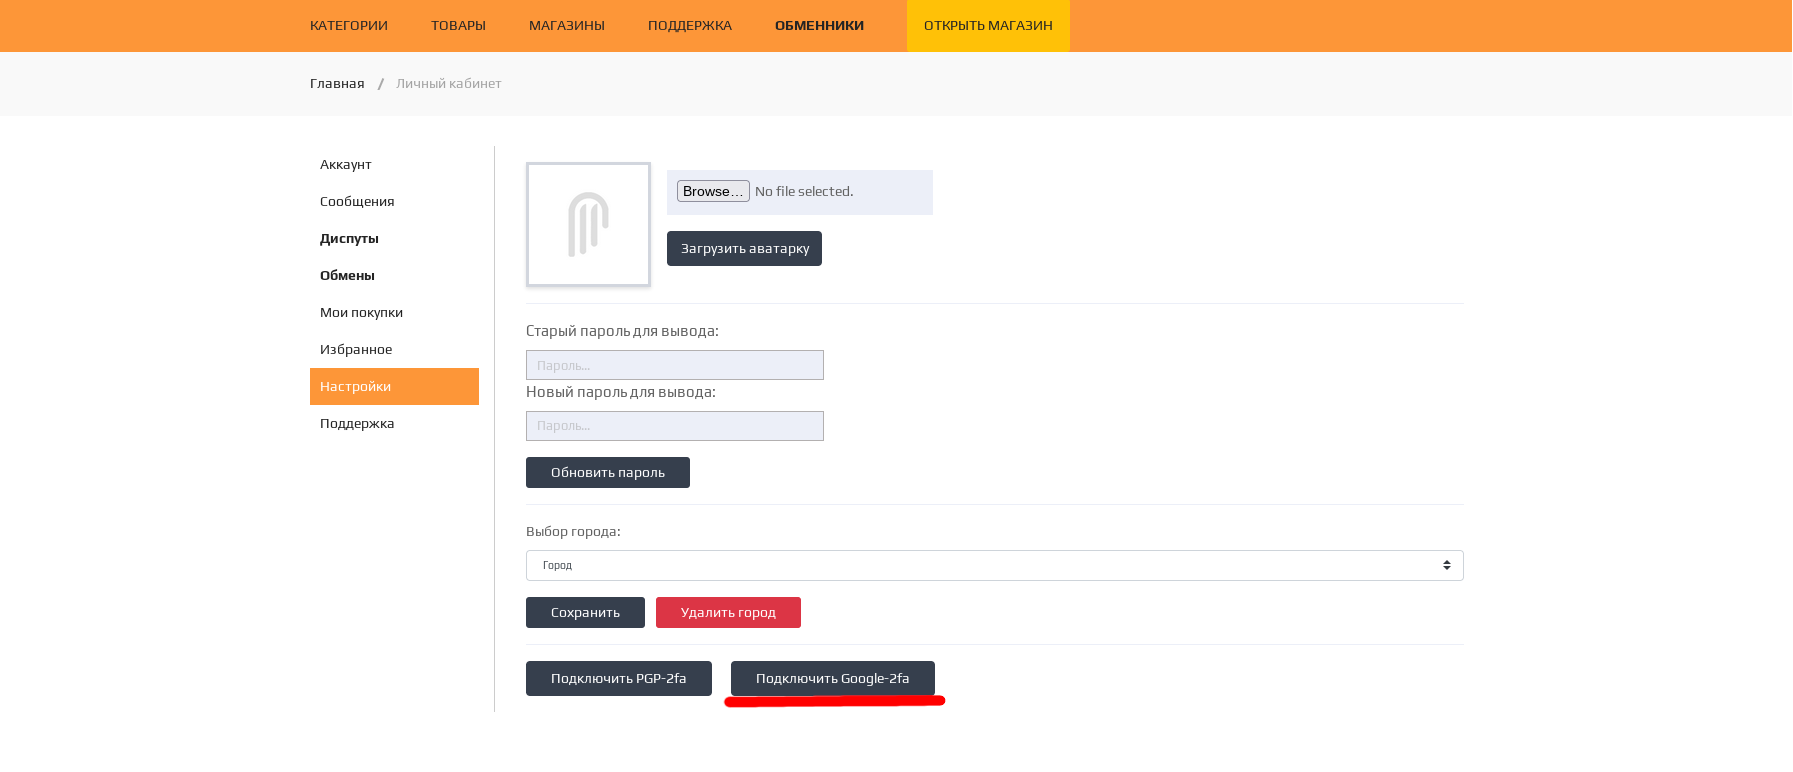Focus the new withdrawal password field
Image resolution: width=1793 pixels, height=772 pixels.
(675, 426)
